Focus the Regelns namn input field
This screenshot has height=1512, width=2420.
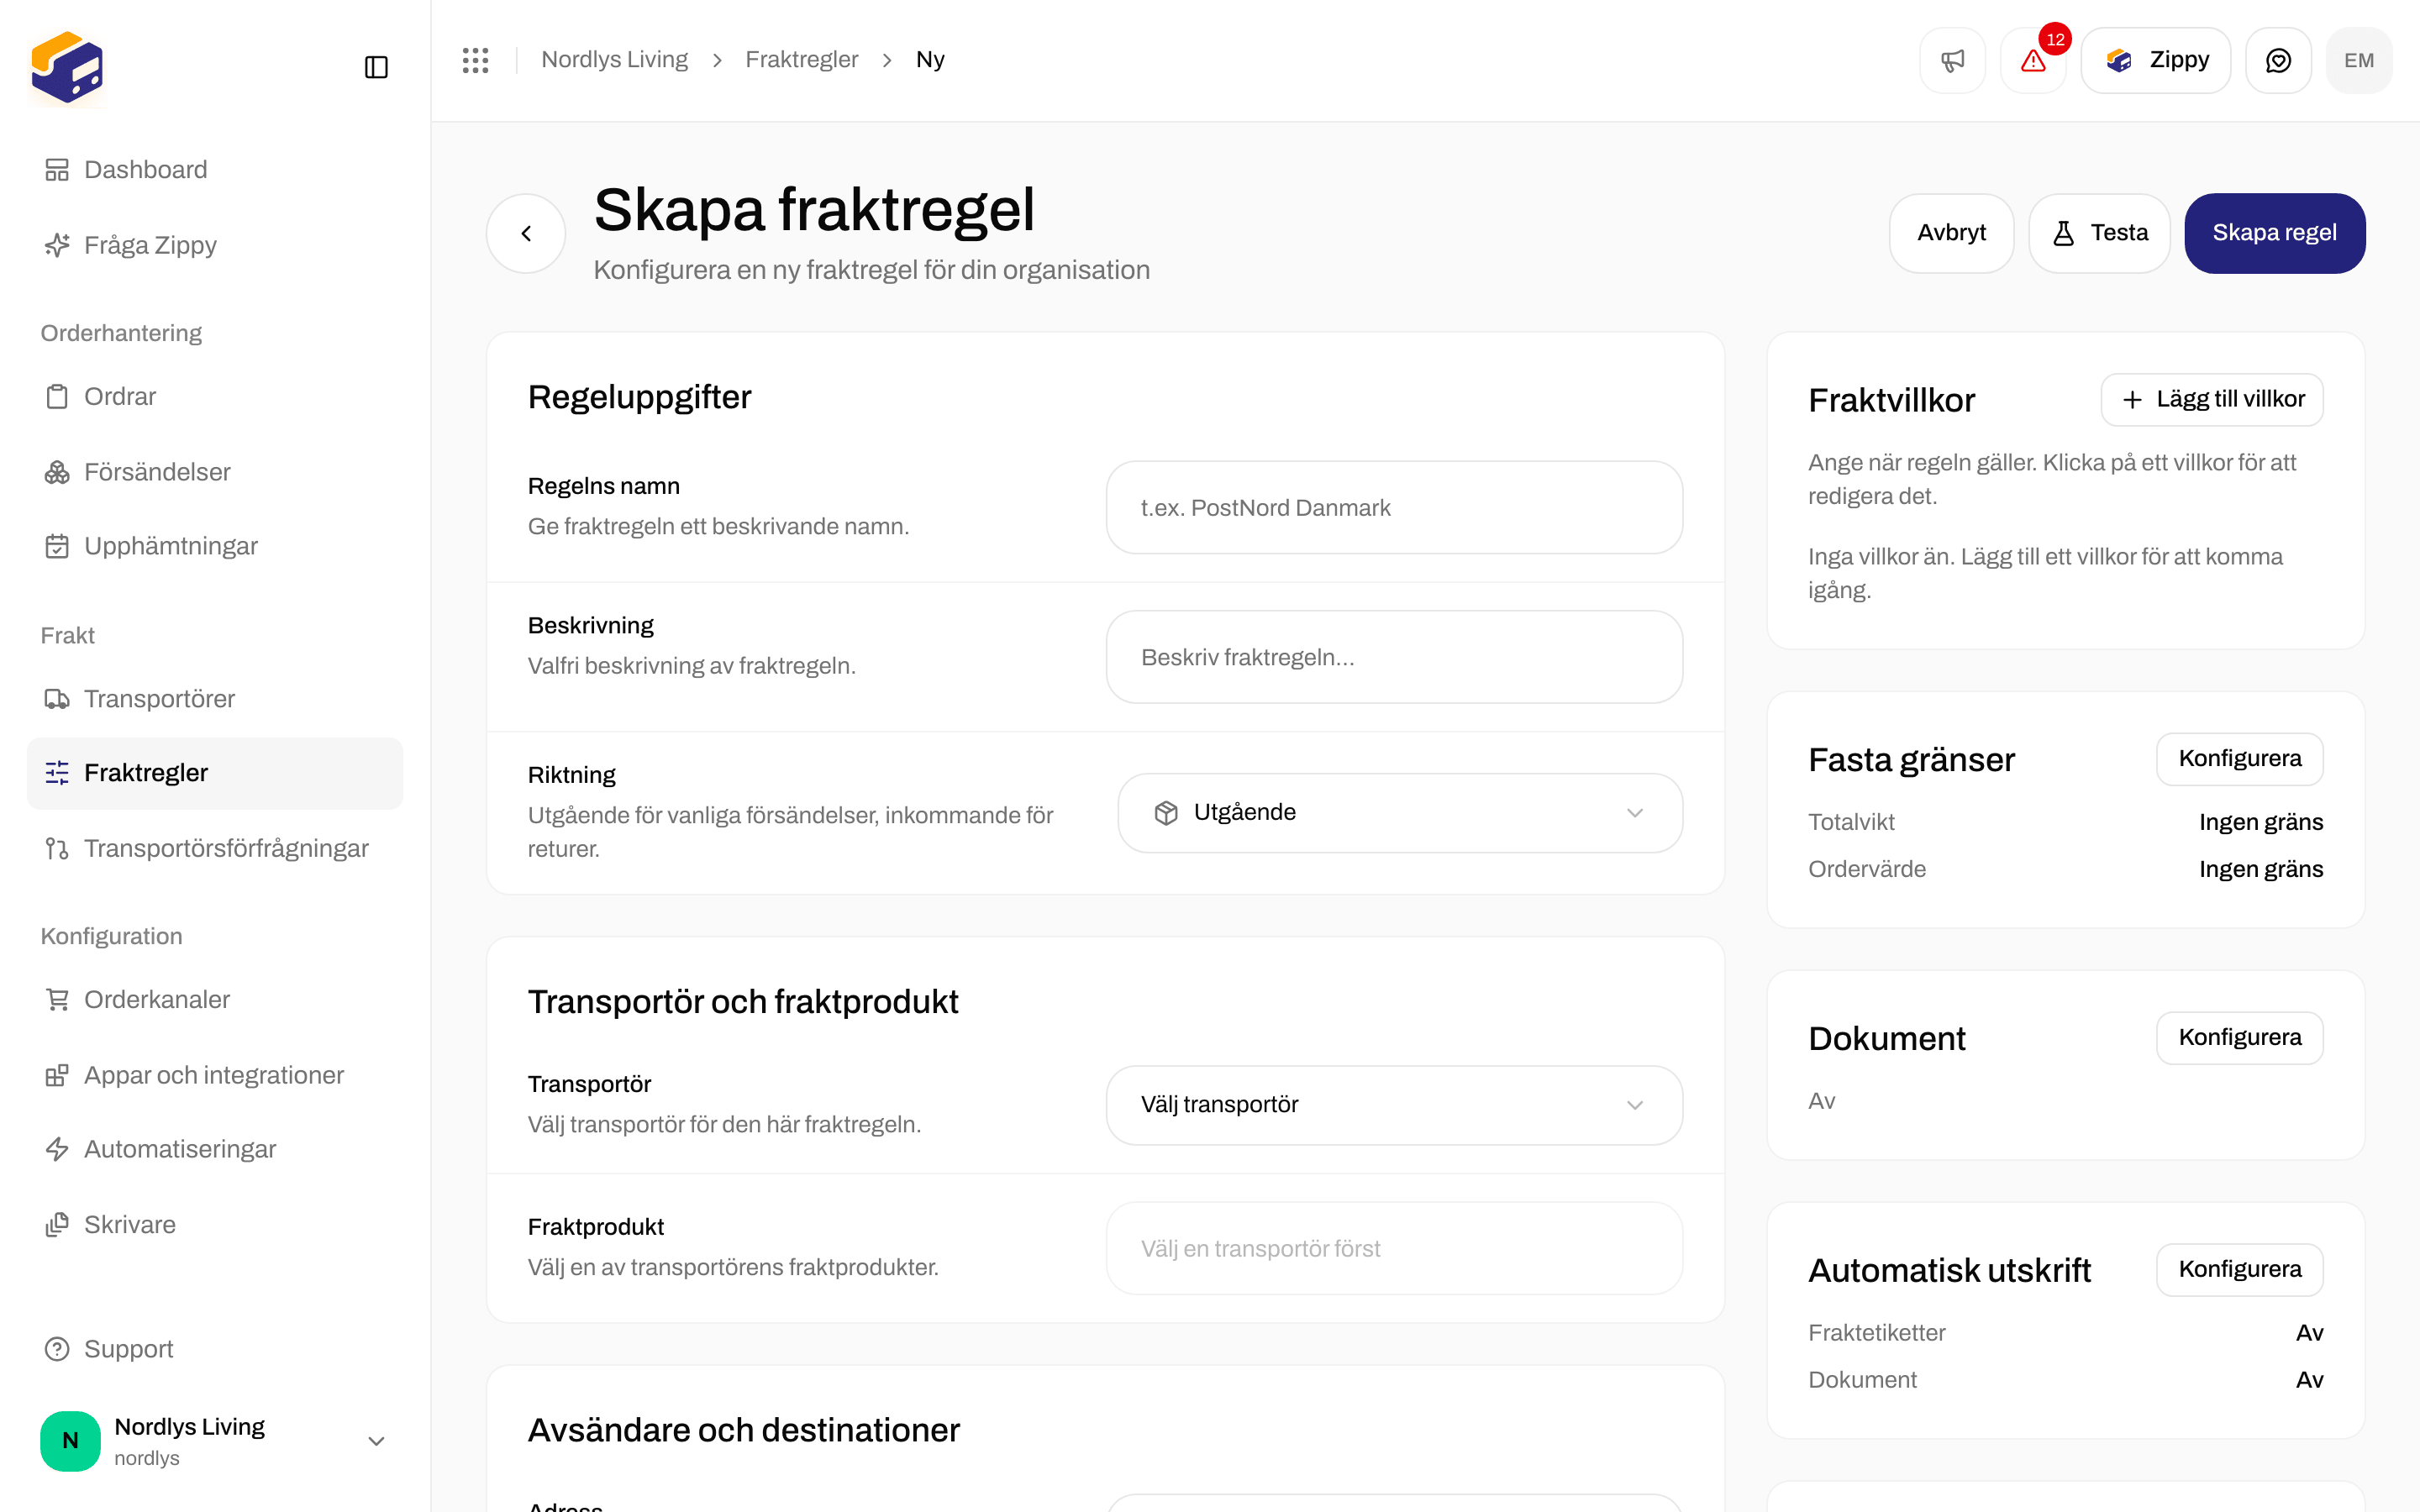click(x=1394, y=508)
